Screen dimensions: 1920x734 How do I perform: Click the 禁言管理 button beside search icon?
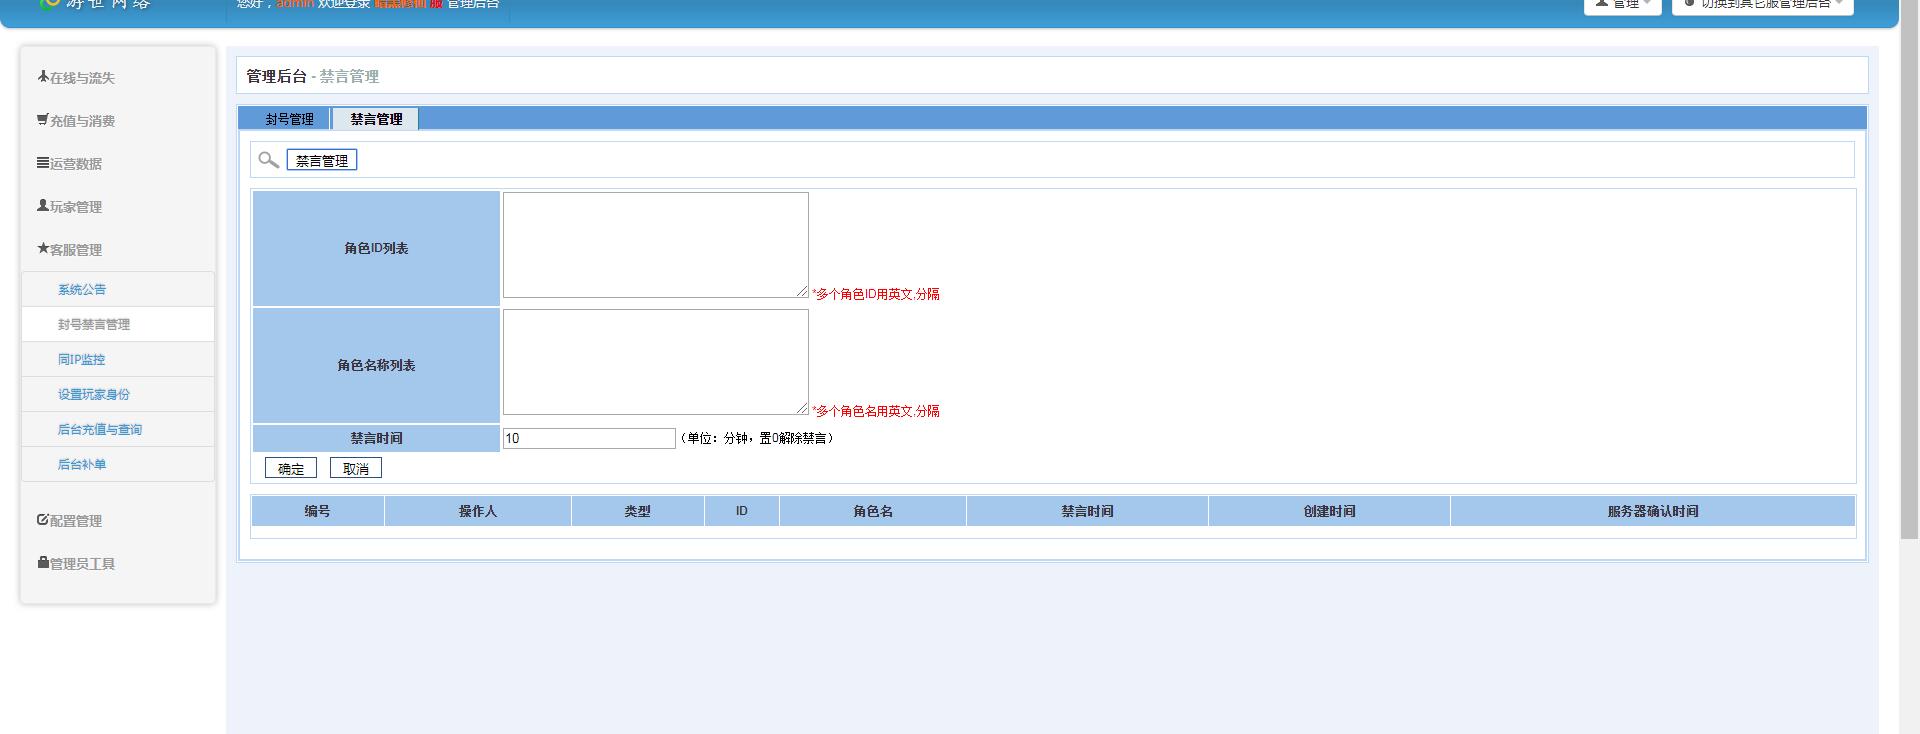tap(322, 161)
